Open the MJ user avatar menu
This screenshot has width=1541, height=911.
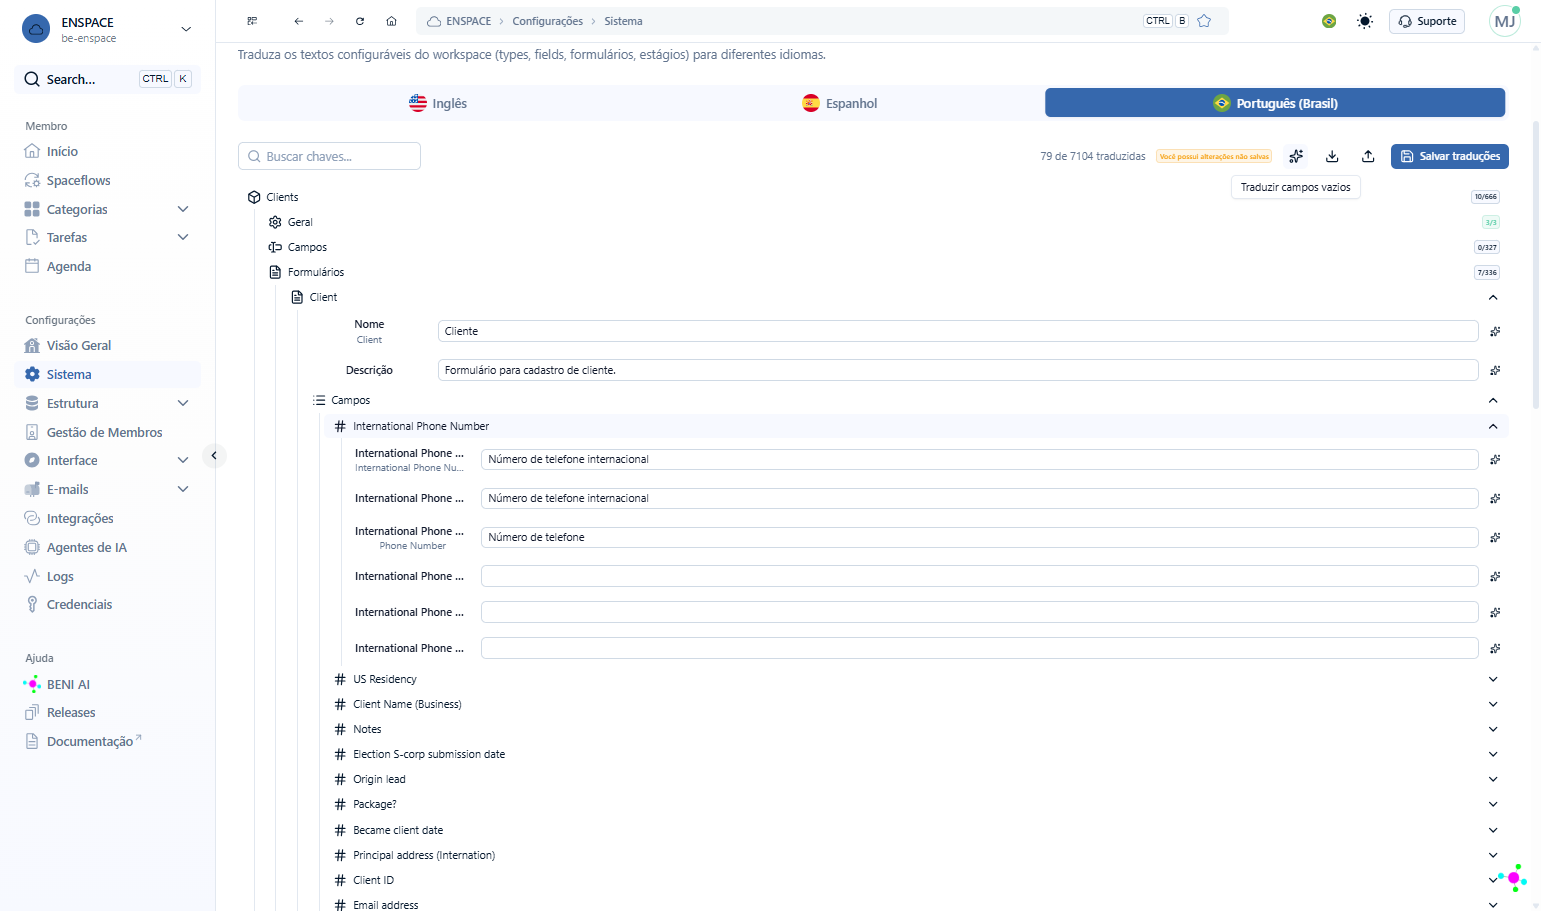1505,21
